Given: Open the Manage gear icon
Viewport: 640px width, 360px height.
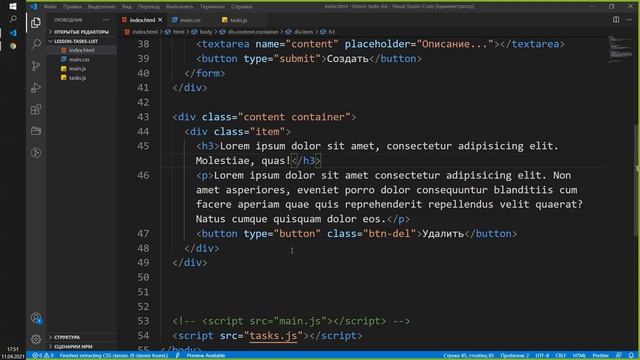Looking at the screenshot, I should [x=36, y=339].
